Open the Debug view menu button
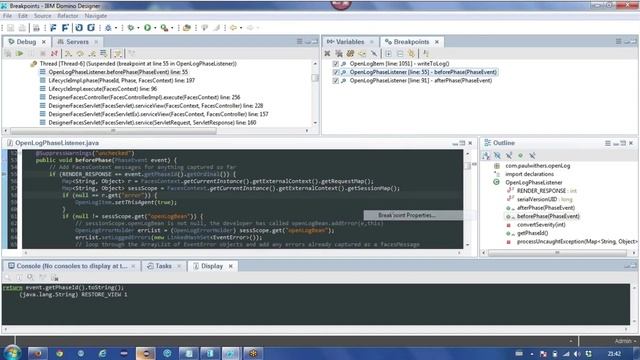640x360 pixels. (x=300, y=42)
